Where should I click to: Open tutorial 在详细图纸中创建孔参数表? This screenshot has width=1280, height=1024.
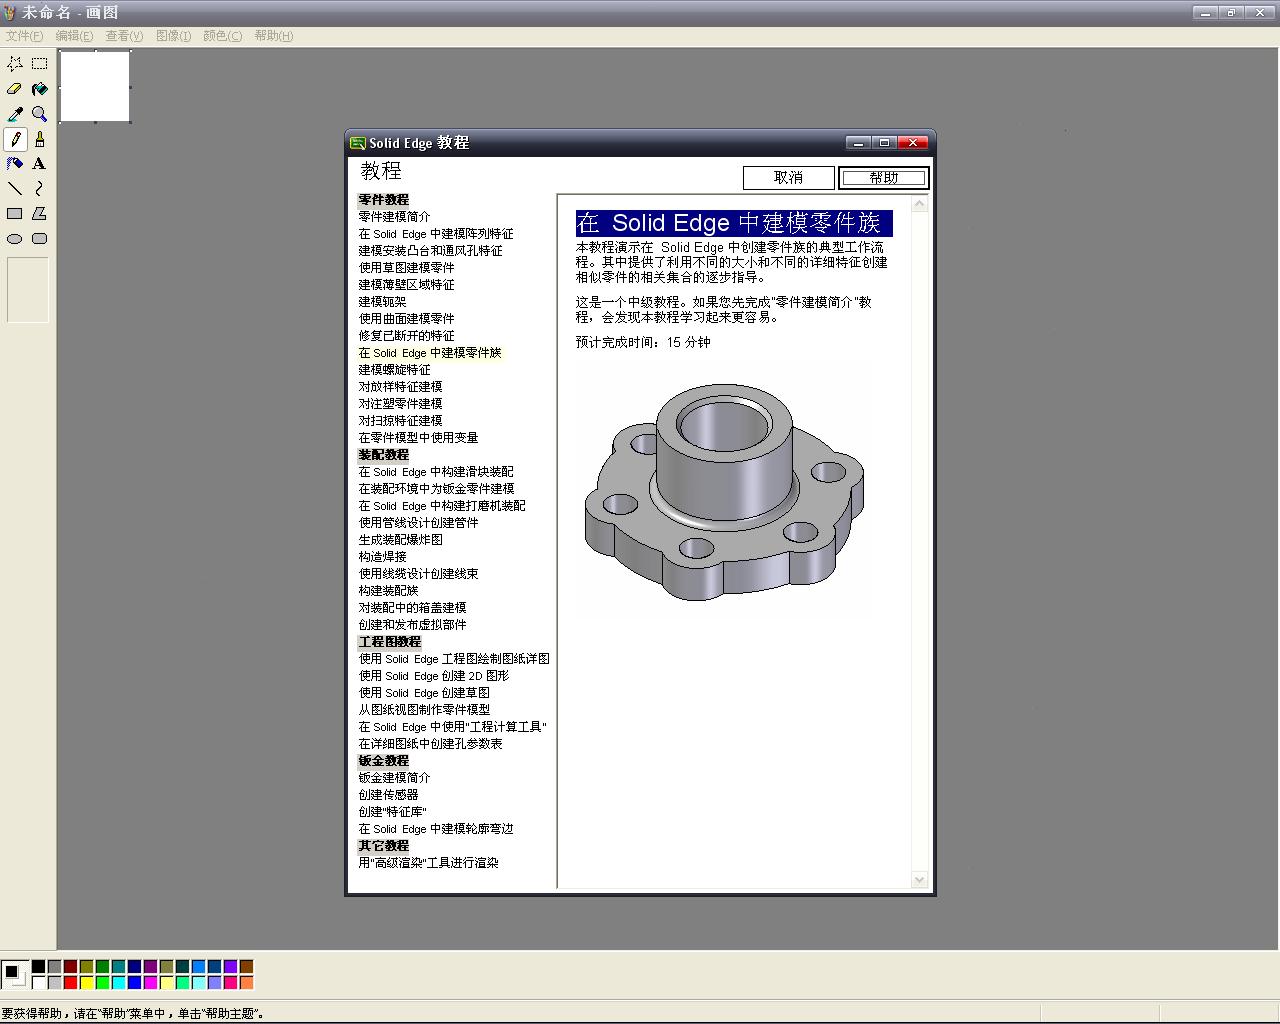click(x=430, y=744)
